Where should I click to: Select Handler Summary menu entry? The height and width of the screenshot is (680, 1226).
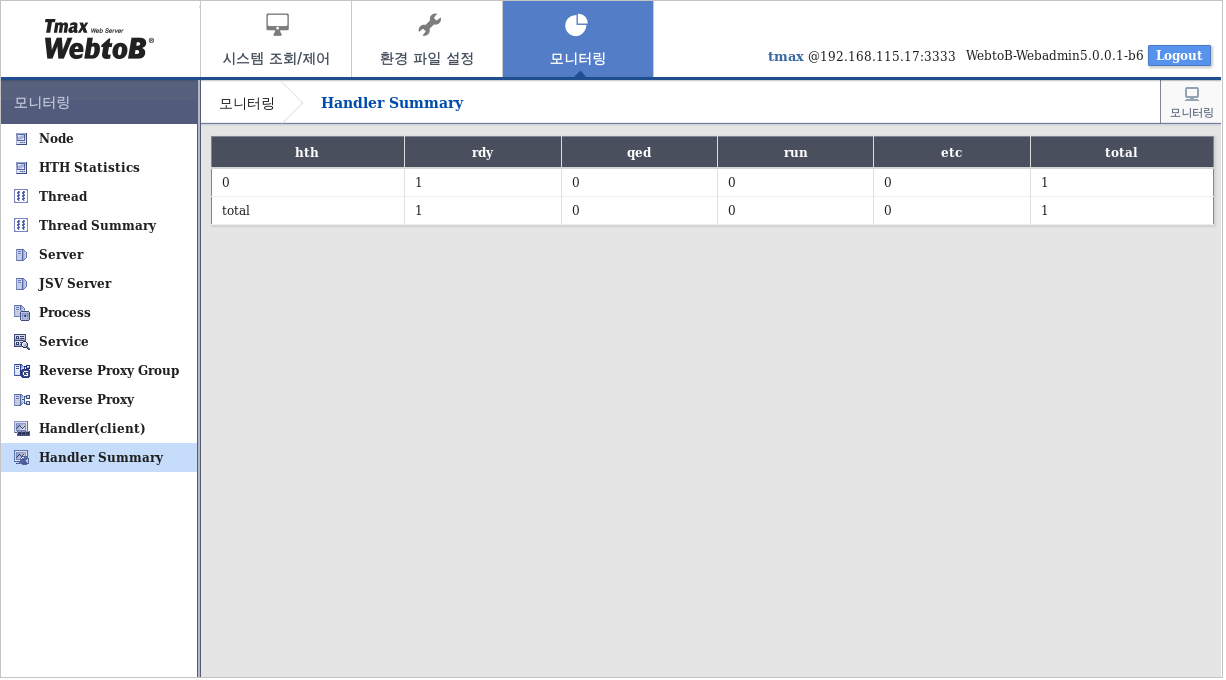99,458
